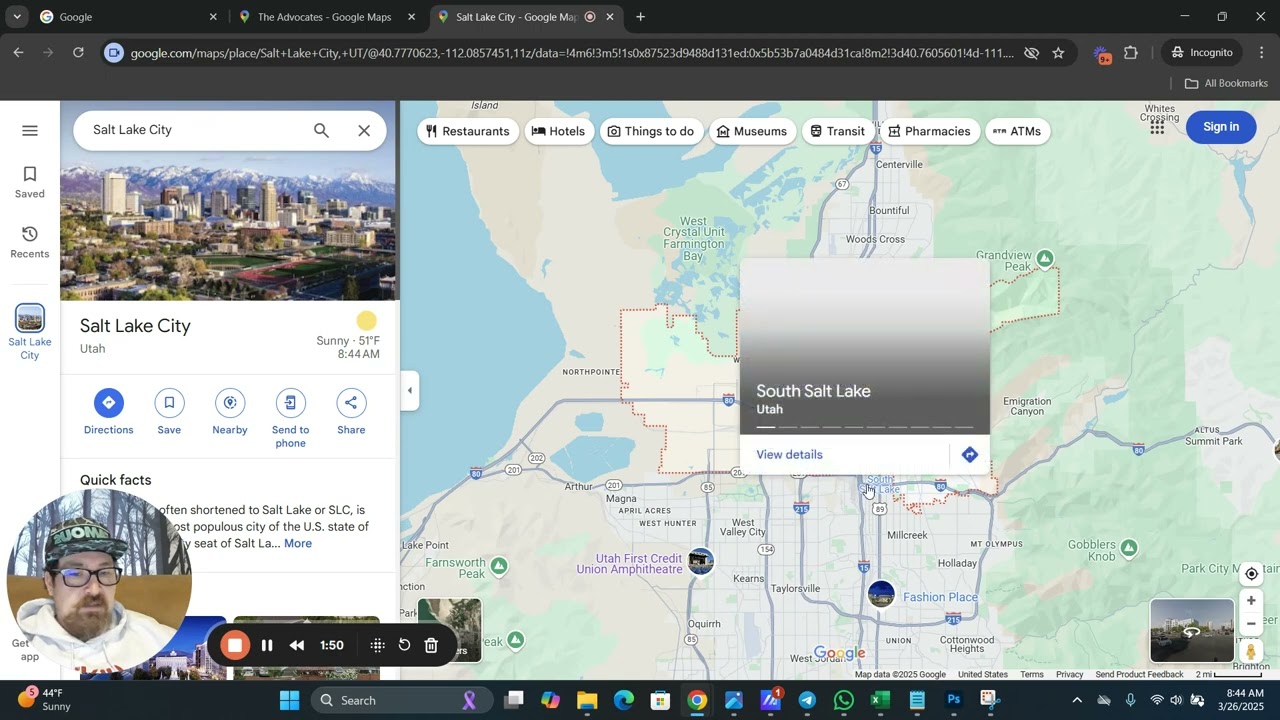Zoom out on the map
This screenshot has width=1280, height=720.
(x=1251, y=624)
